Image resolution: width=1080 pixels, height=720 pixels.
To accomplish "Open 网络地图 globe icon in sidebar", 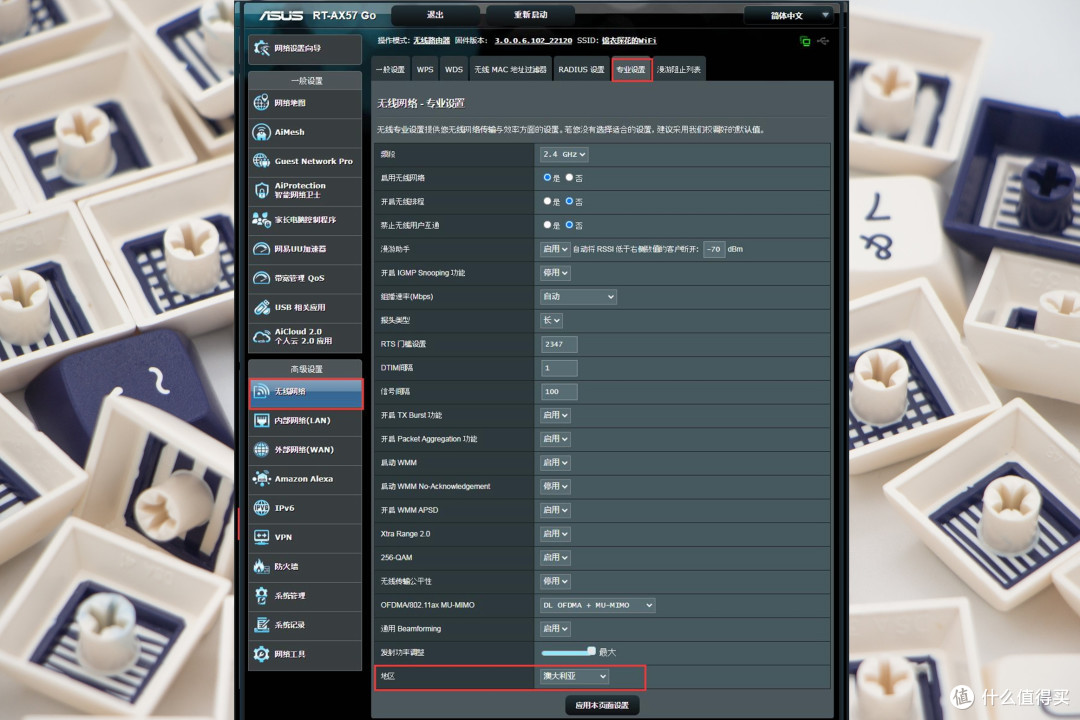I will [261, 103].
